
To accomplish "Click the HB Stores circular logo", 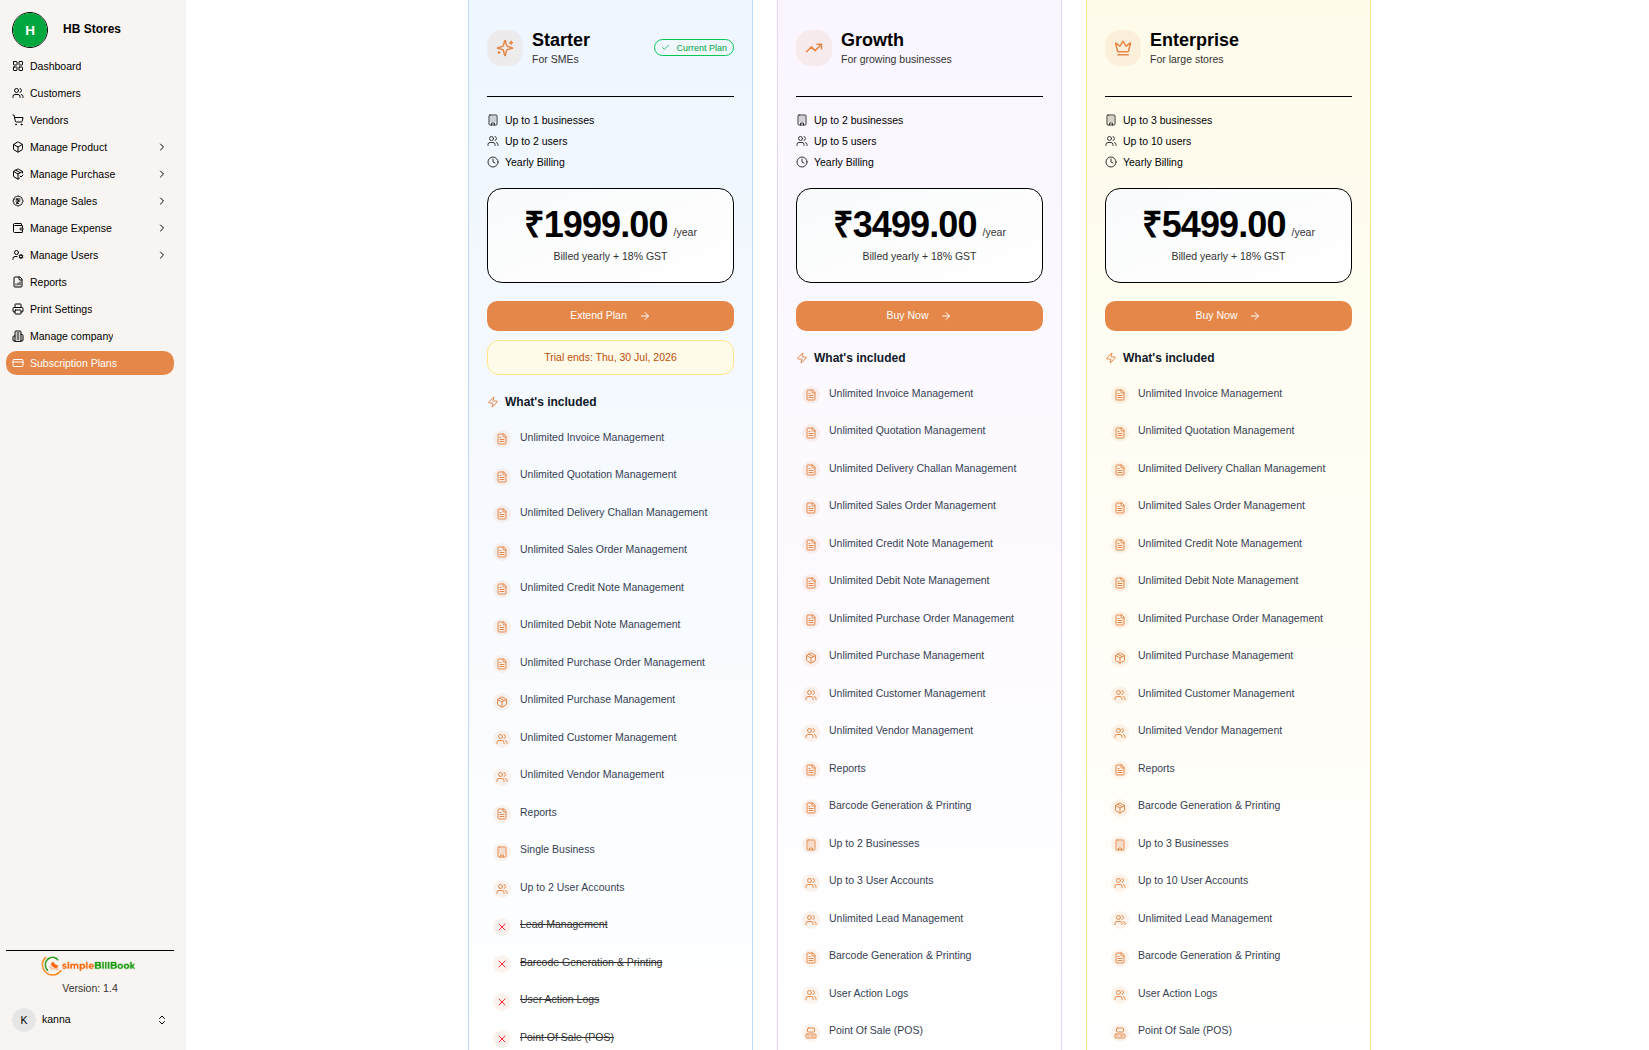I will 29,29.
